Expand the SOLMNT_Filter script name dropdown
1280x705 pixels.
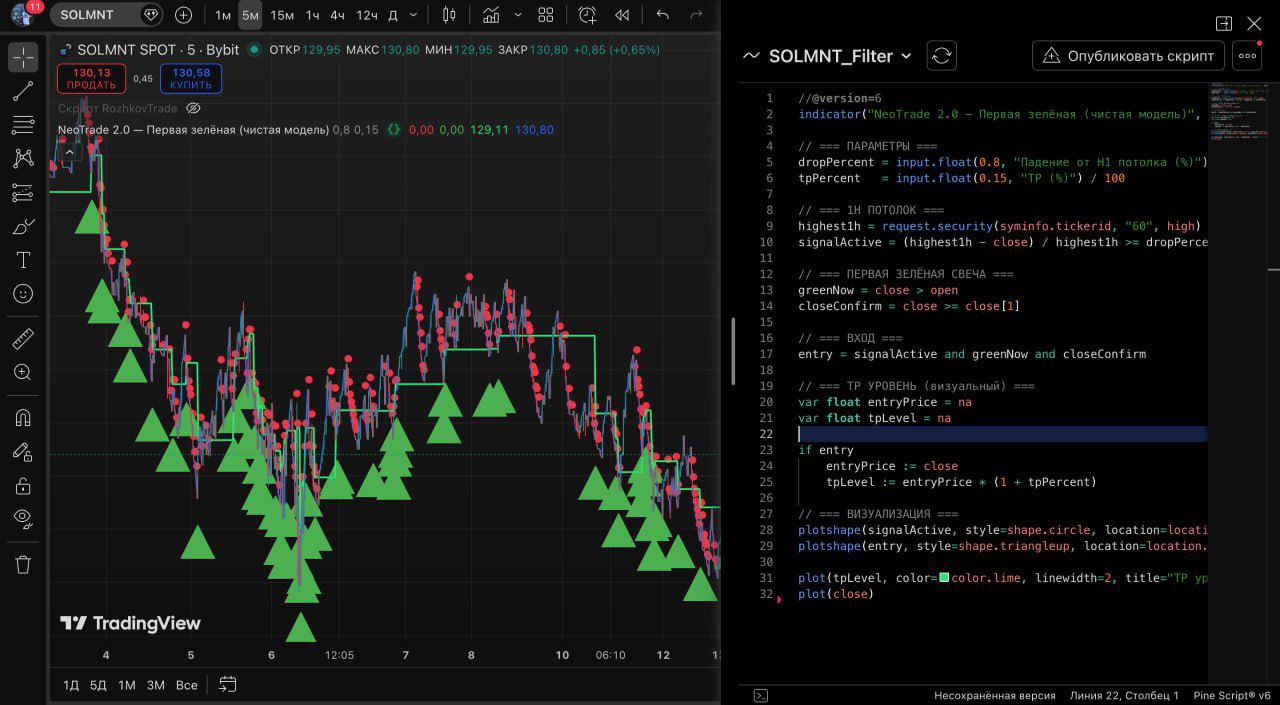coord(906,56)
